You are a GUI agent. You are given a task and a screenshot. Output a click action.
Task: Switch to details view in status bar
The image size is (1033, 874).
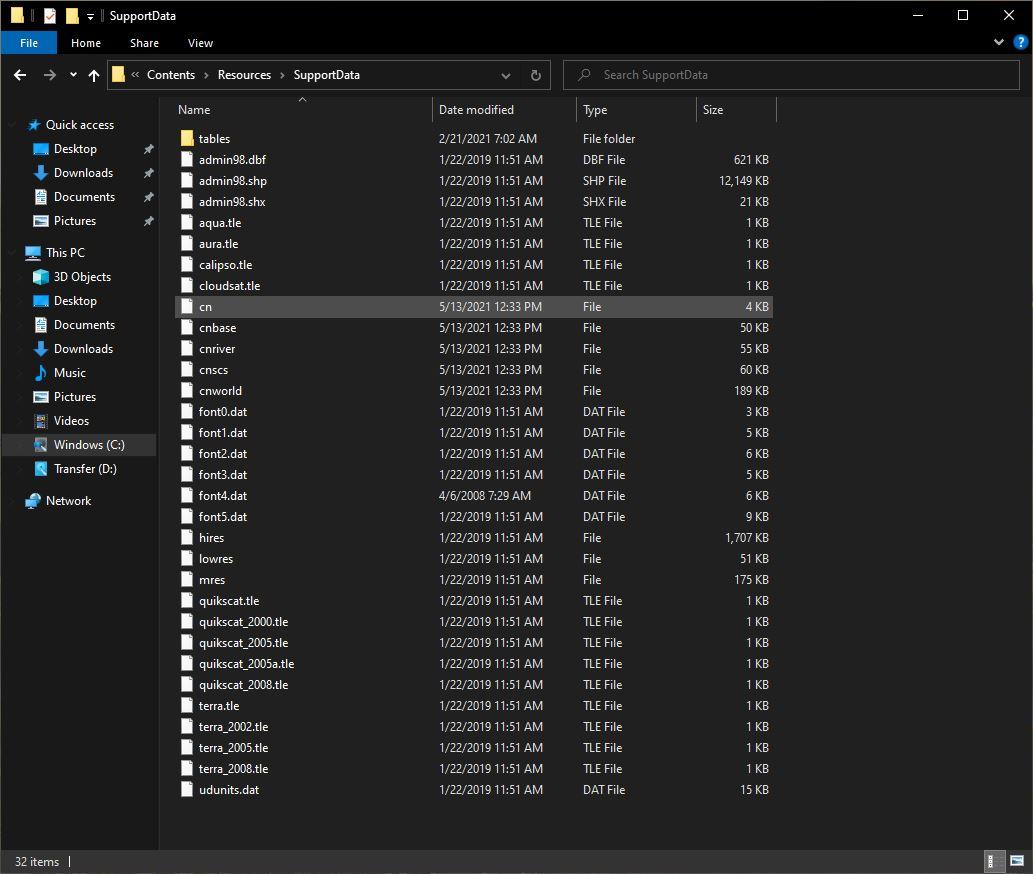click(x=995, y=861)
